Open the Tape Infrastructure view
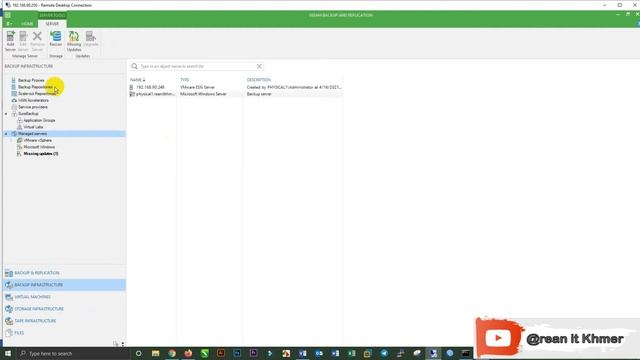Viewport: 640px width, 360px height. (64, 321)
